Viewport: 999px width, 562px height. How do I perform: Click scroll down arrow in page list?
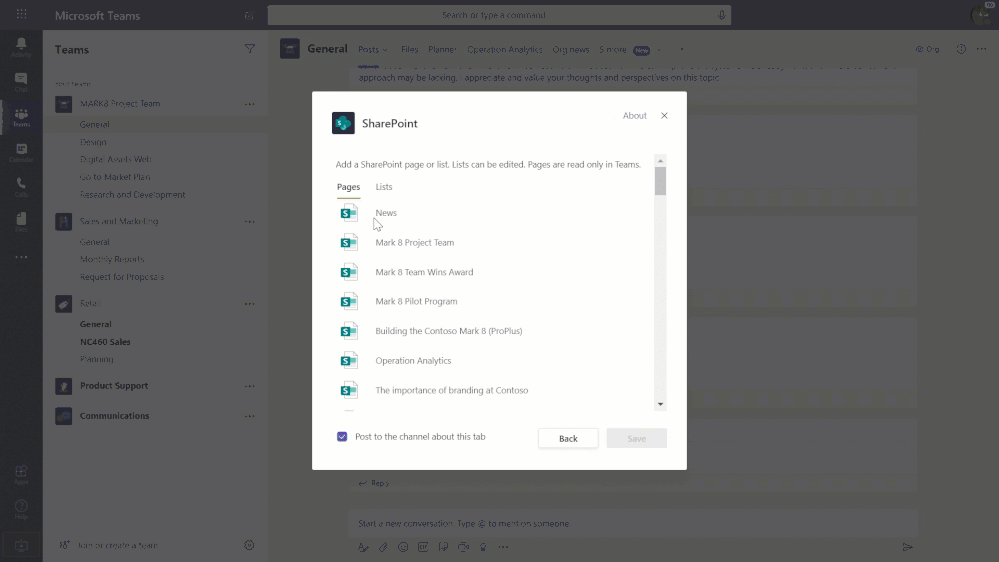(x=660, y=404)
